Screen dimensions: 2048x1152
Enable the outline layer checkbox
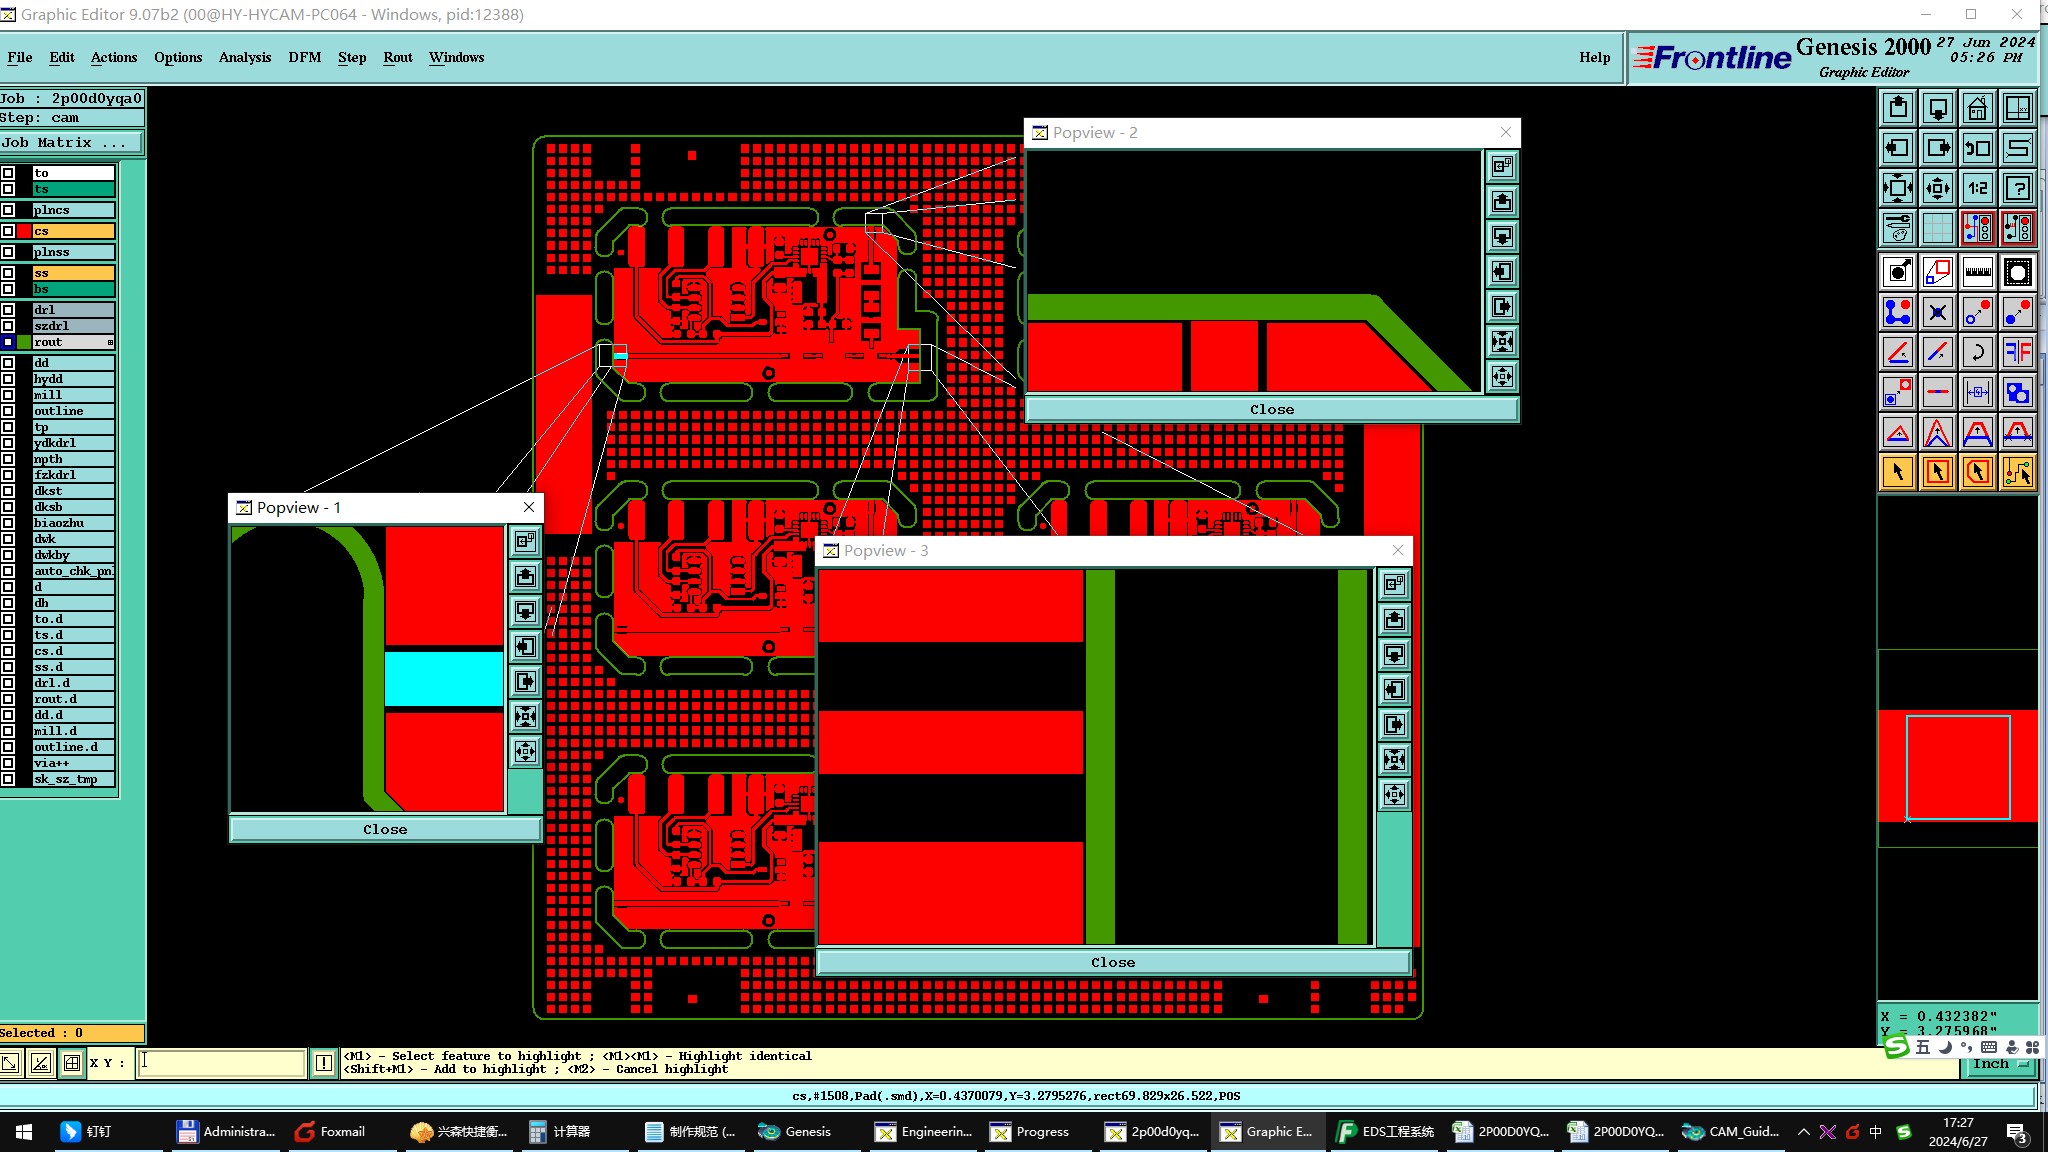[8, 411]
